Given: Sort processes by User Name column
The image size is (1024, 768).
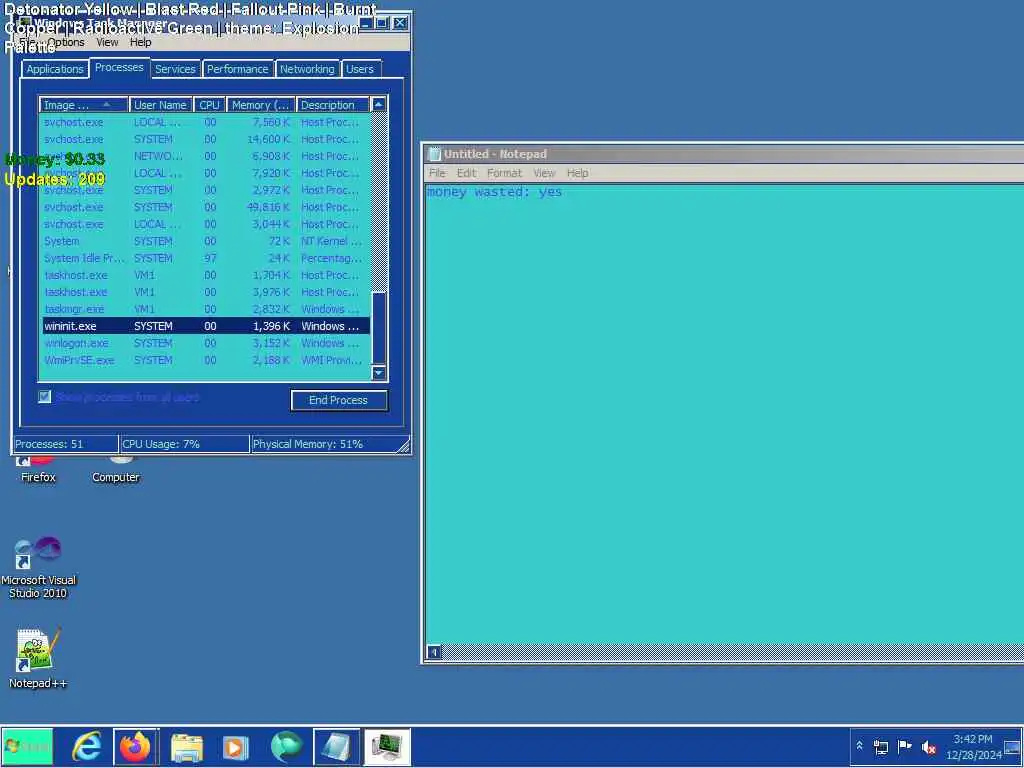Looking at the screenshot, I should (161, 105).
